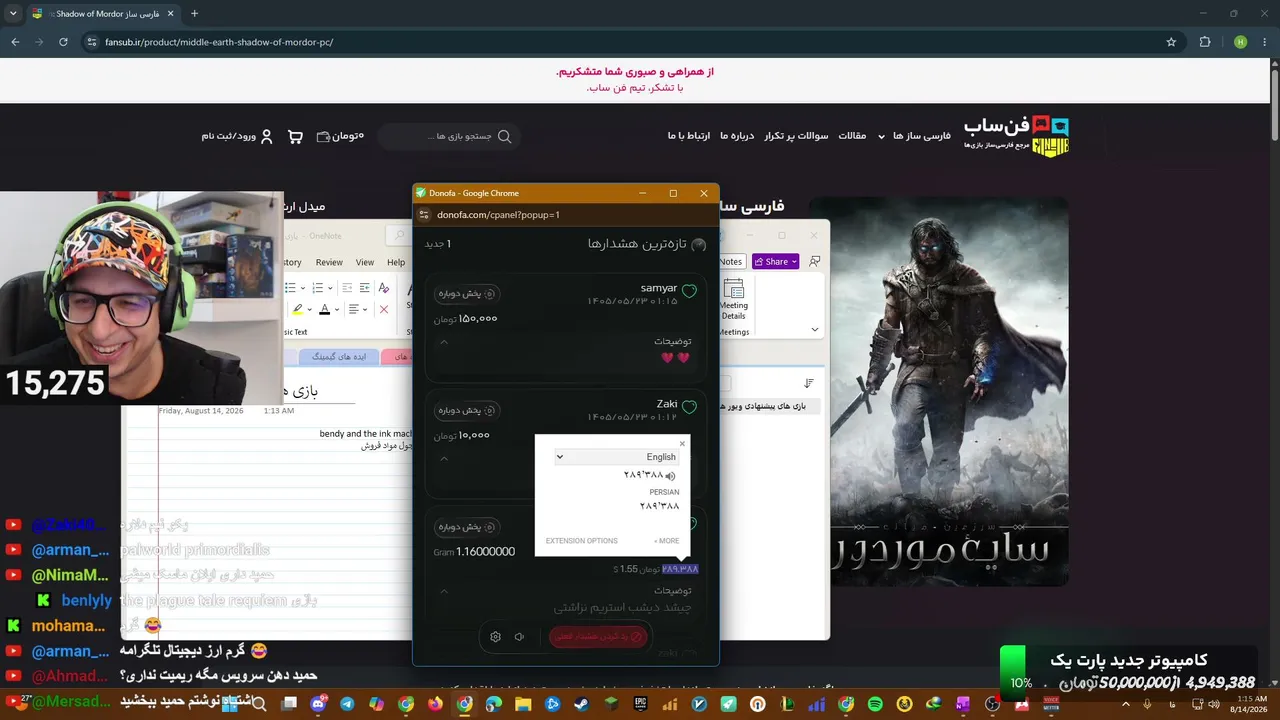Go back to the previous page
The height and width of the screenshot is (720, 1280).
(15, 42)
